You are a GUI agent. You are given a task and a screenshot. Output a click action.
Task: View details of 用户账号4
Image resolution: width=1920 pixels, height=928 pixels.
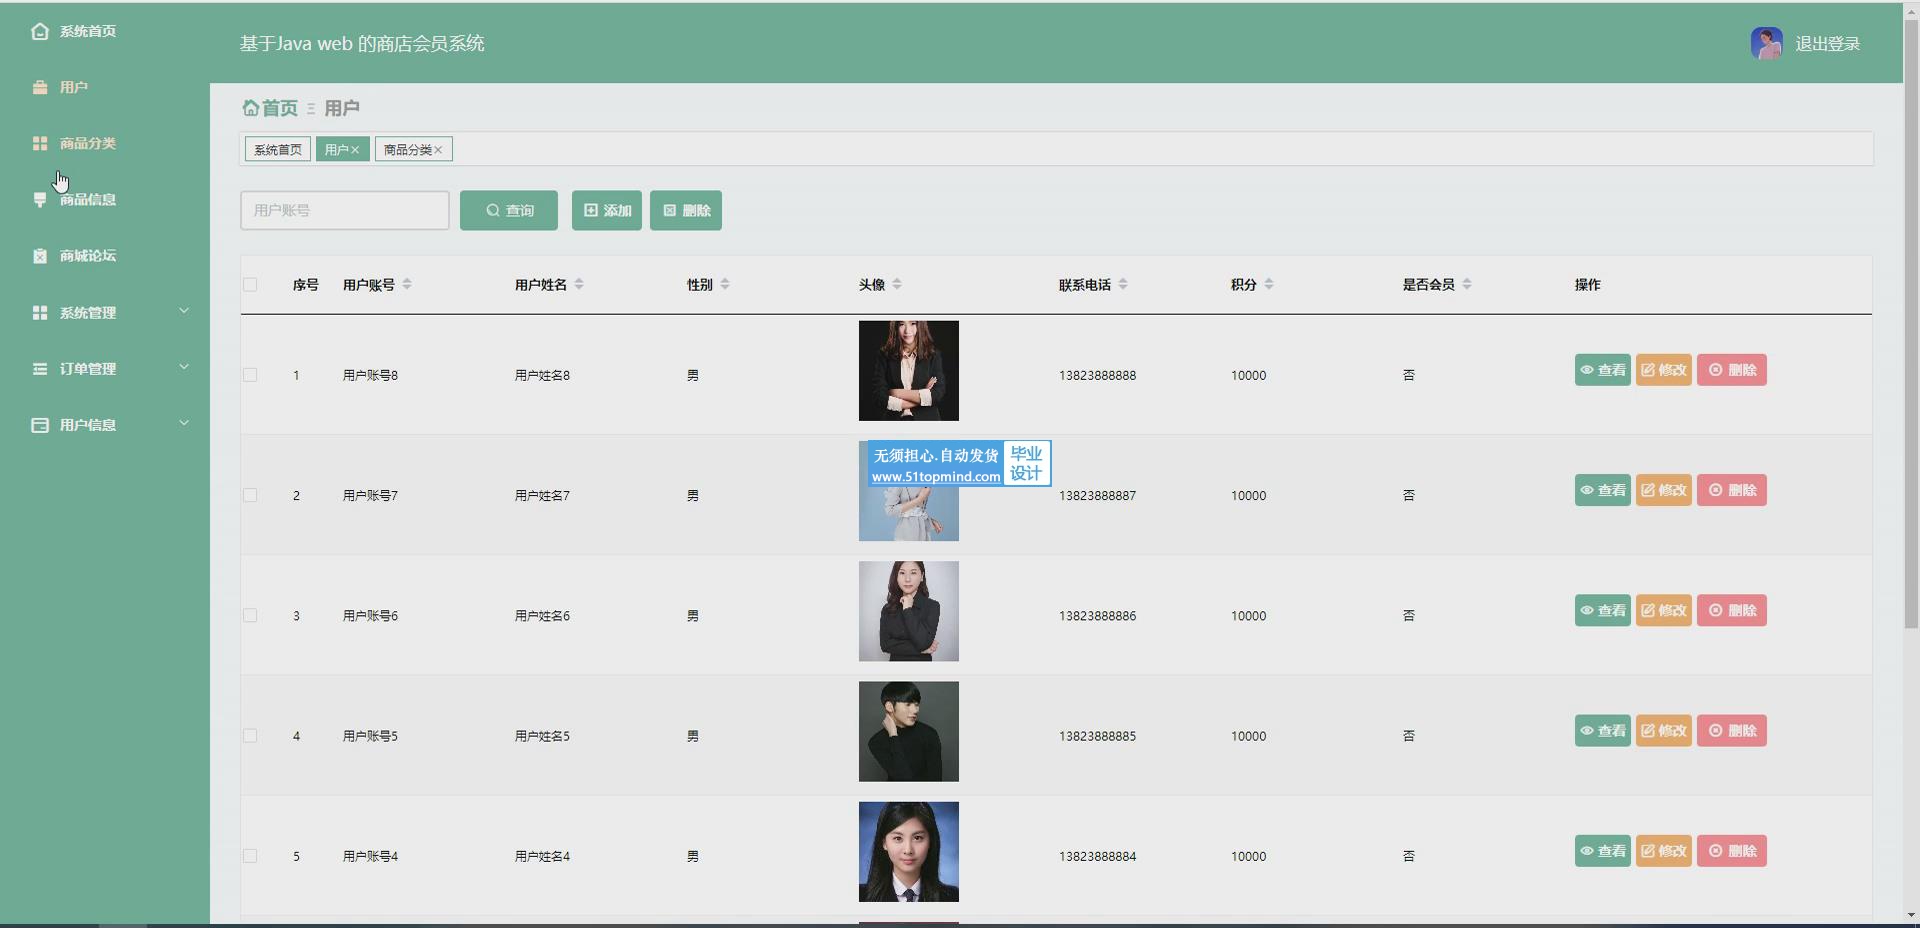click(x=1603, y=851)
